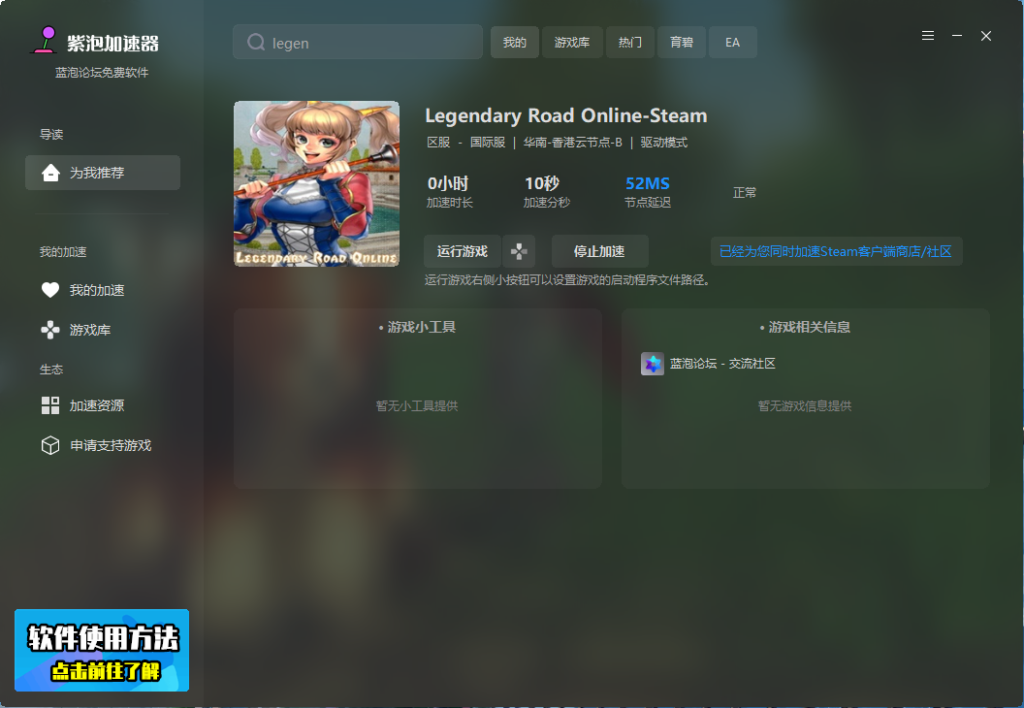Focus the search field containing legen
Image resolution: width=1024 pixels, height=708 pixels.
pos(358,42)
